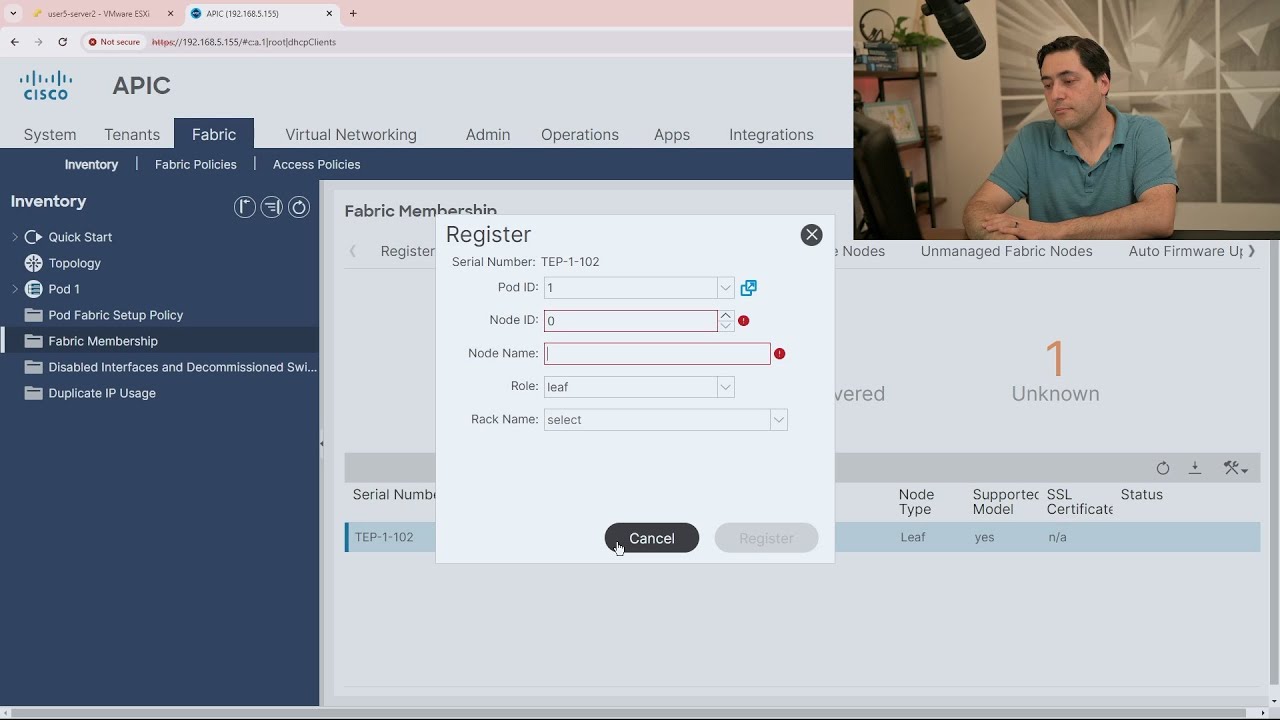Click the Node Name input field
1280x720 pixels.
coord(657,354)
